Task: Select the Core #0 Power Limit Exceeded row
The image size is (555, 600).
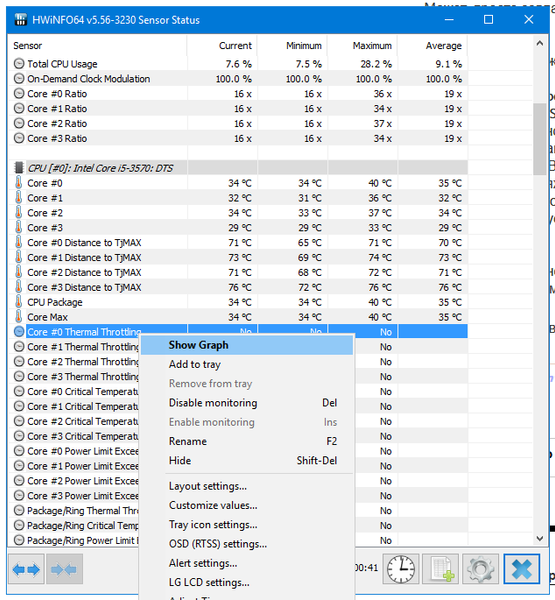Action: [x=83, y=451]
